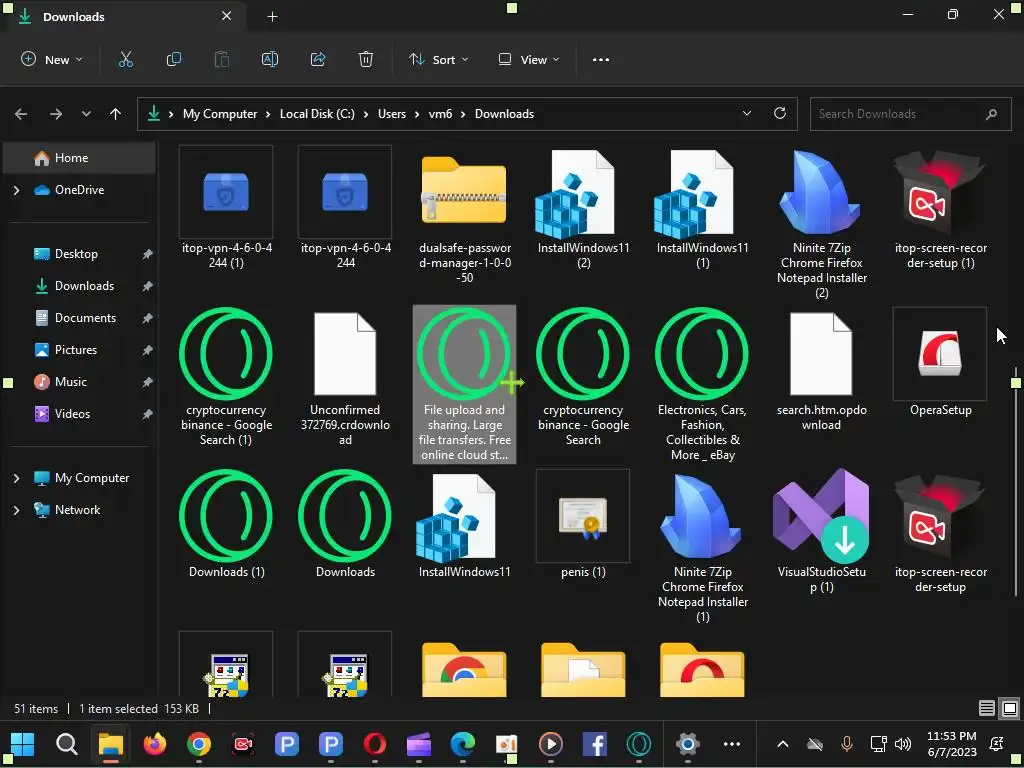The height and width of the screenshot is (768, 1024).
Task: Select the itop-vpn-4-6-0-4244 (1) file
Action: pyautogui.click(x=226, y=208)
